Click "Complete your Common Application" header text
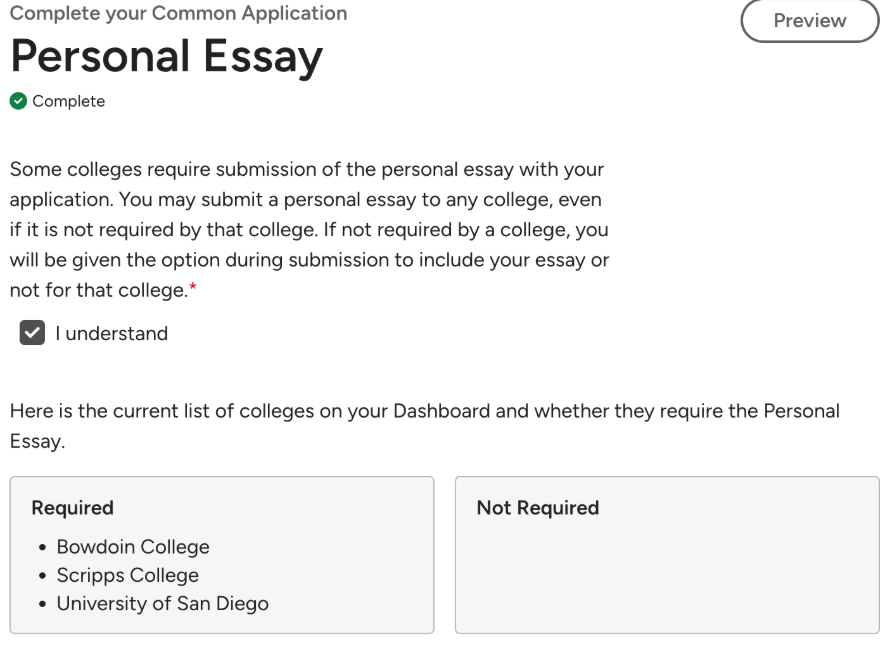This screenshot has height=648, width=894. tap(179, 14)
